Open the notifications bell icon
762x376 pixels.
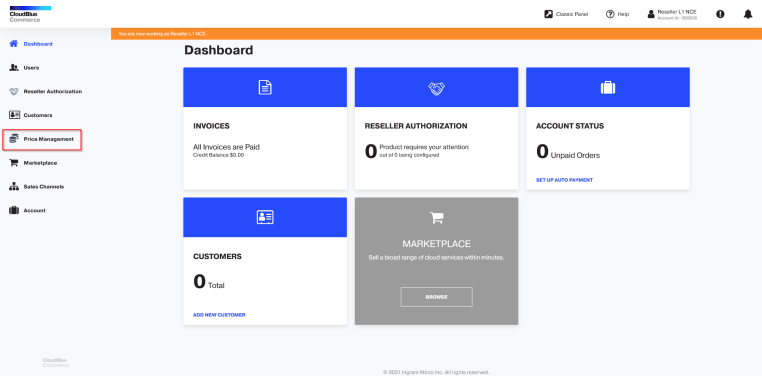click(748, 14)
